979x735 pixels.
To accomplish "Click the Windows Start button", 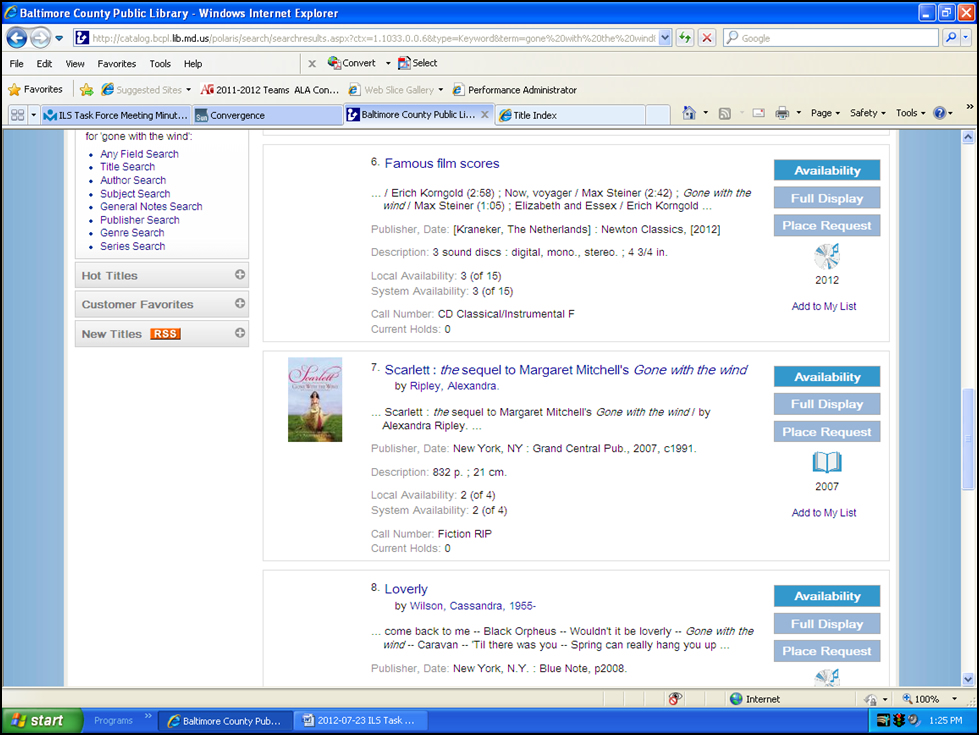I will coord(42,721).
